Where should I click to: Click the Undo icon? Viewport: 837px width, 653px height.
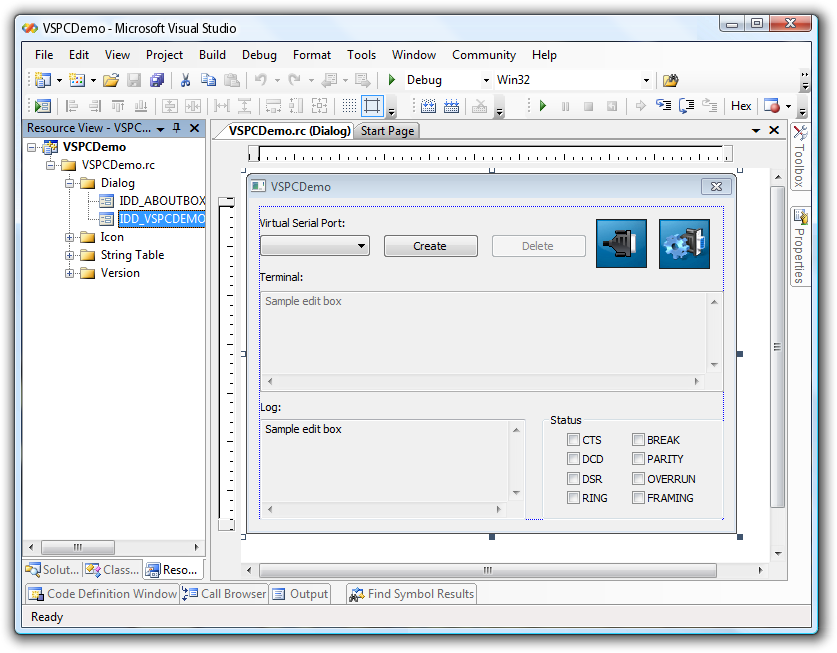[261, 79]
